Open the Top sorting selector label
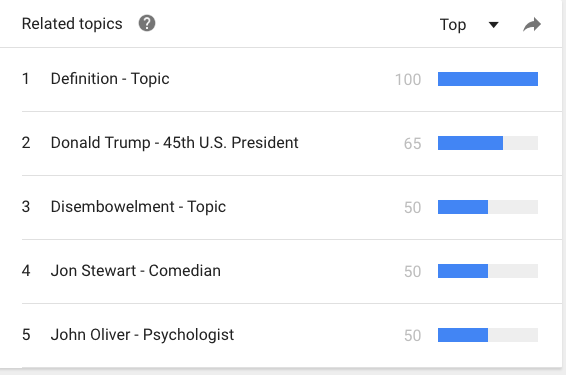 point(453,25)
